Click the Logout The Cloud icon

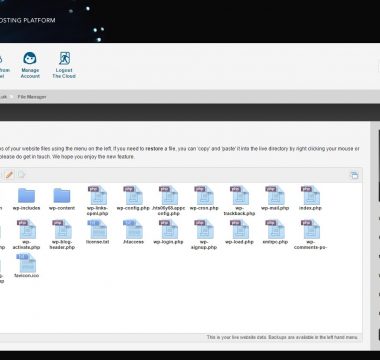point(64,65)
